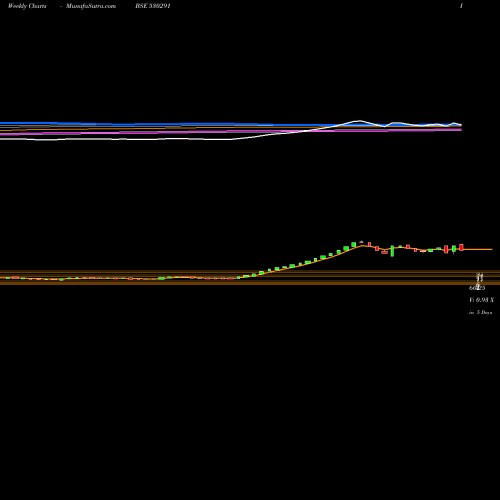Click the peak of the white indicator line
The height and width of the screenshot is (500, 500).
pos(359,121)
